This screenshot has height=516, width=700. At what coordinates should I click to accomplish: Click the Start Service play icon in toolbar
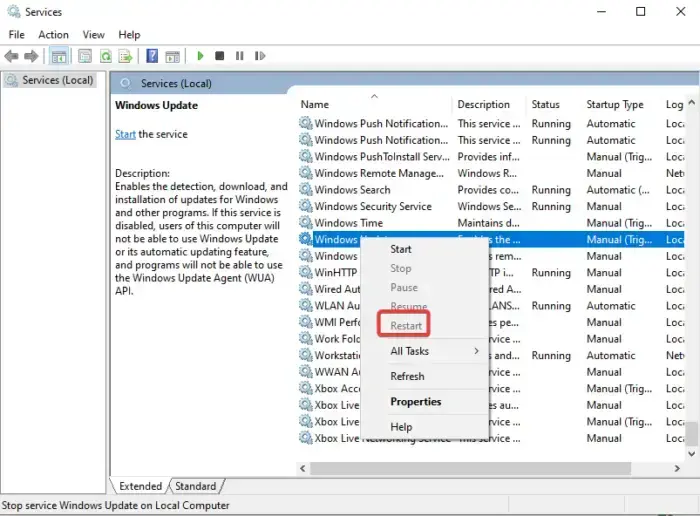click(201, 56)
